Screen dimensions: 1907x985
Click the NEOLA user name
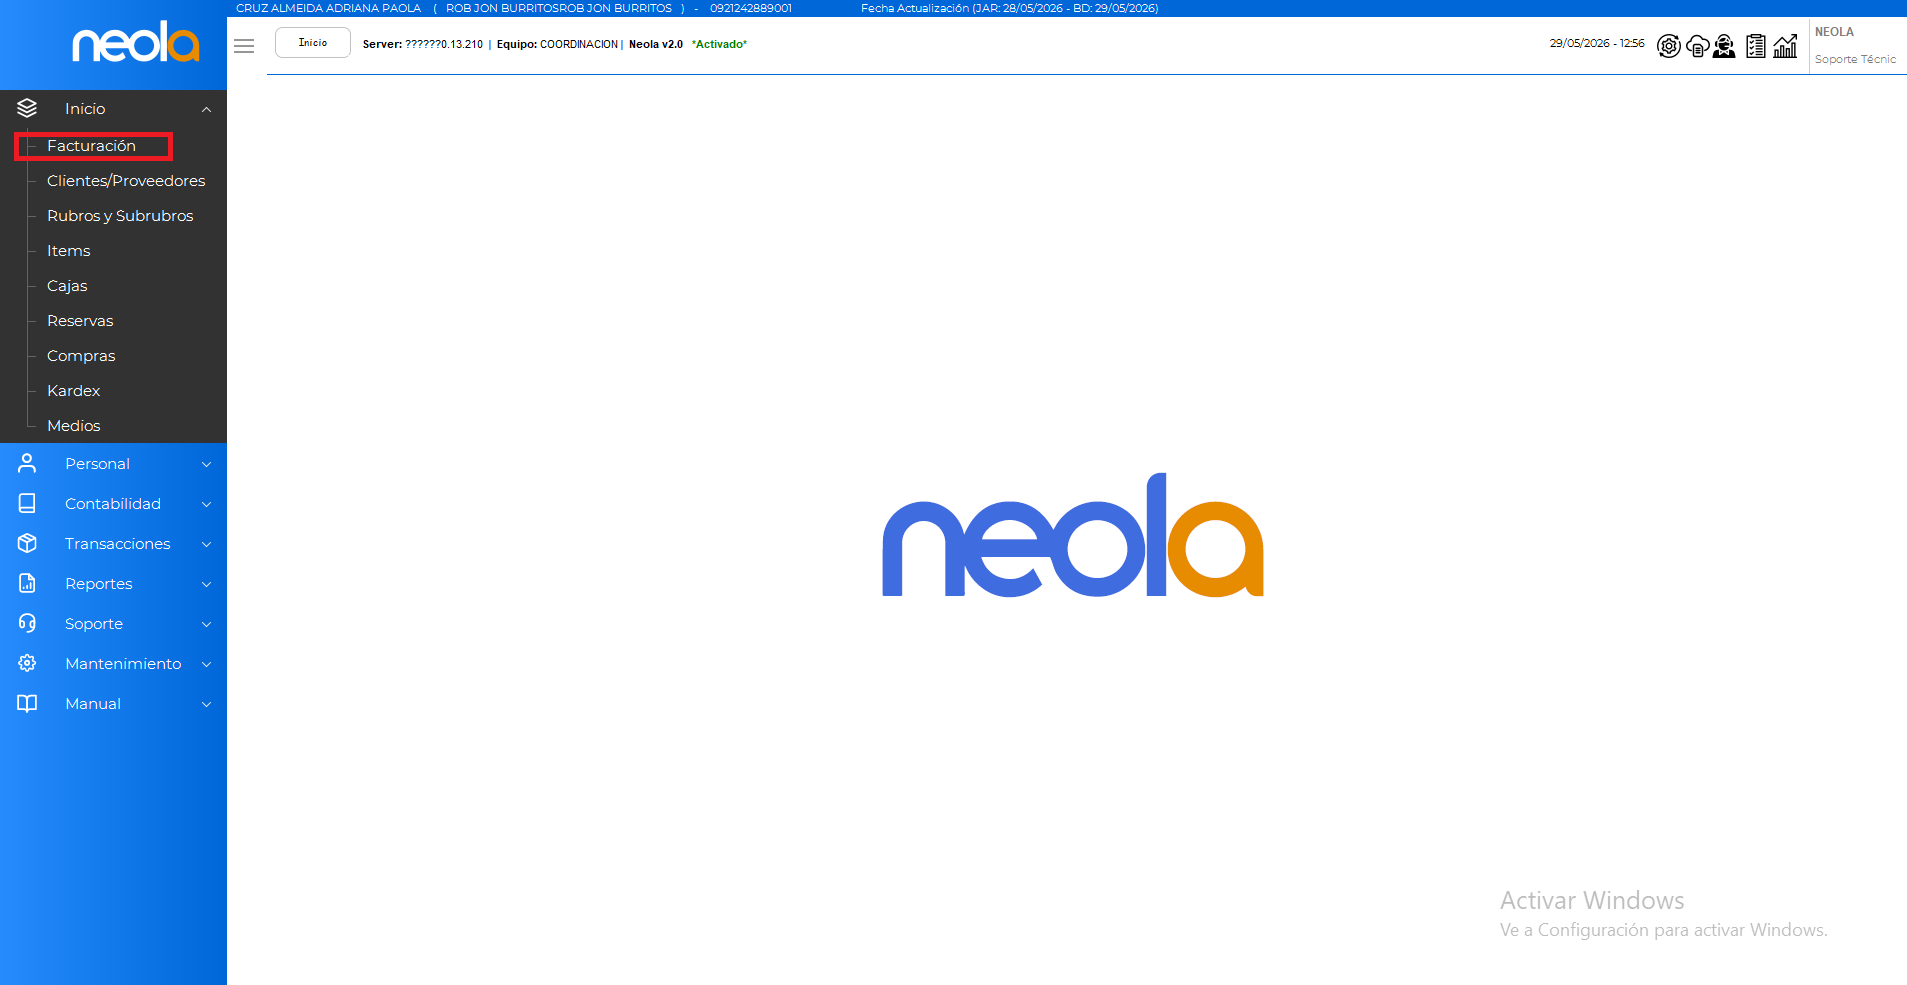(x=1834, y=32)
